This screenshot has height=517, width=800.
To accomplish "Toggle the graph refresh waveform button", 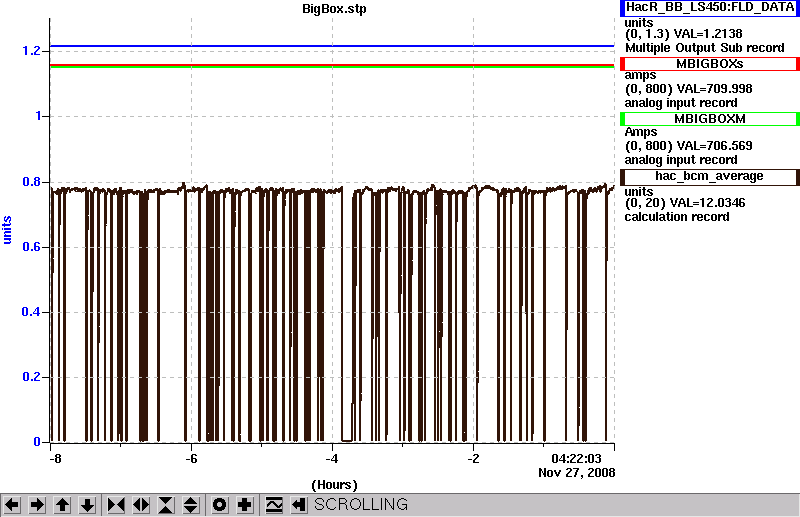I will coord(274,505).
